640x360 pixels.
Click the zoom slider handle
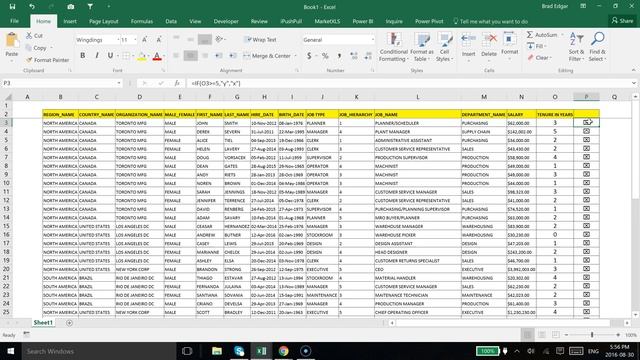tap(592, 335)
